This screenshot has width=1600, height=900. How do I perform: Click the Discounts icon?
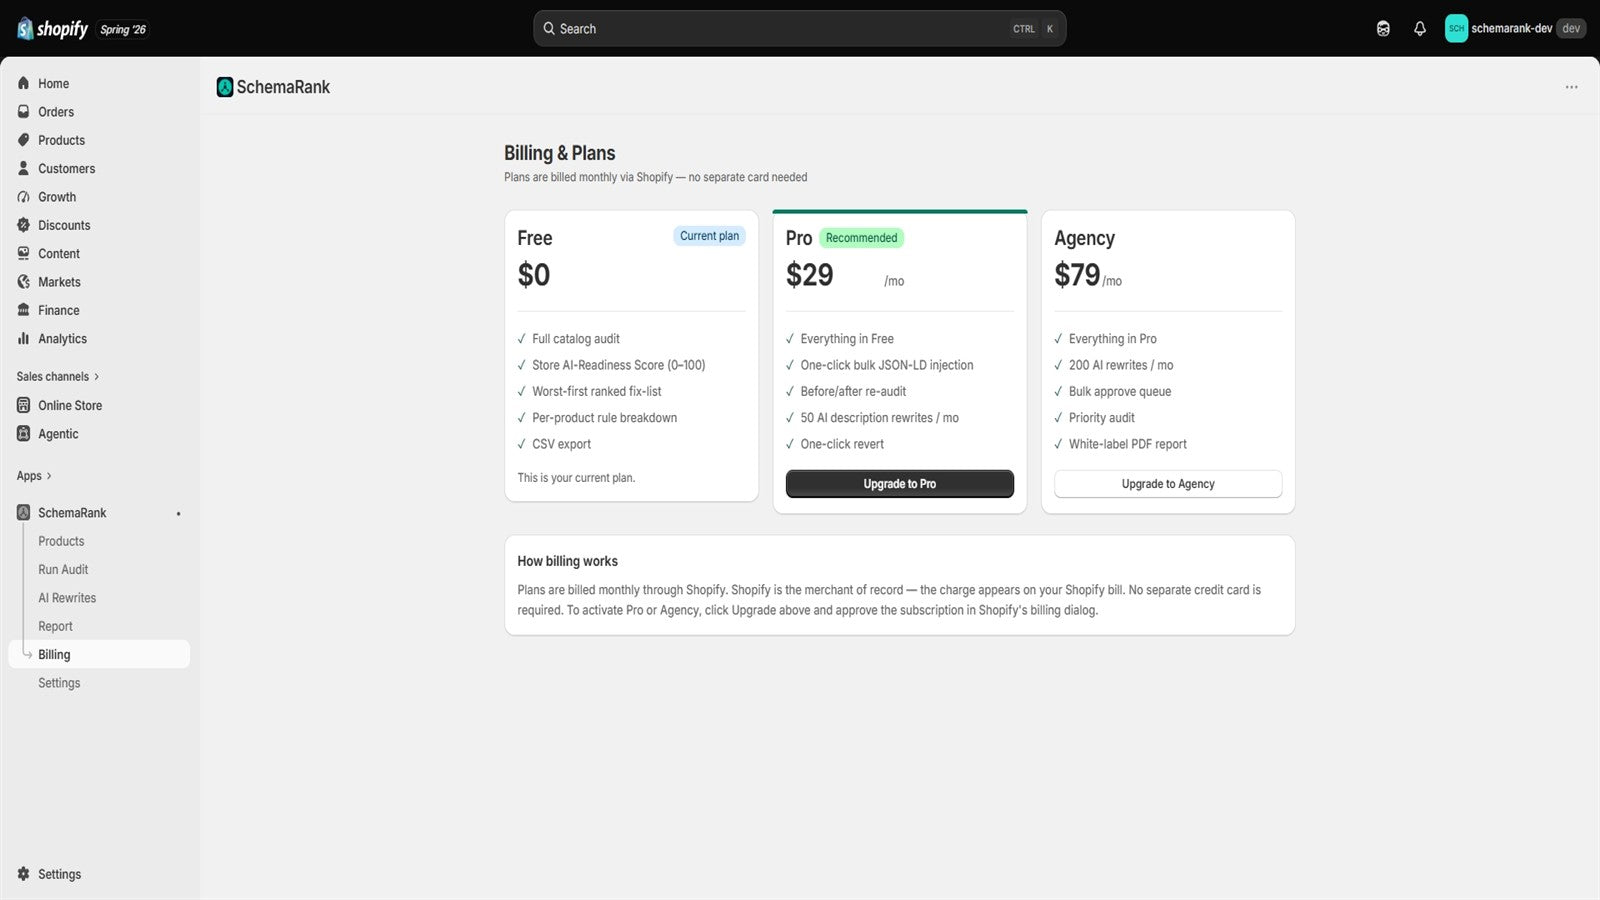(x=24, y=225)
